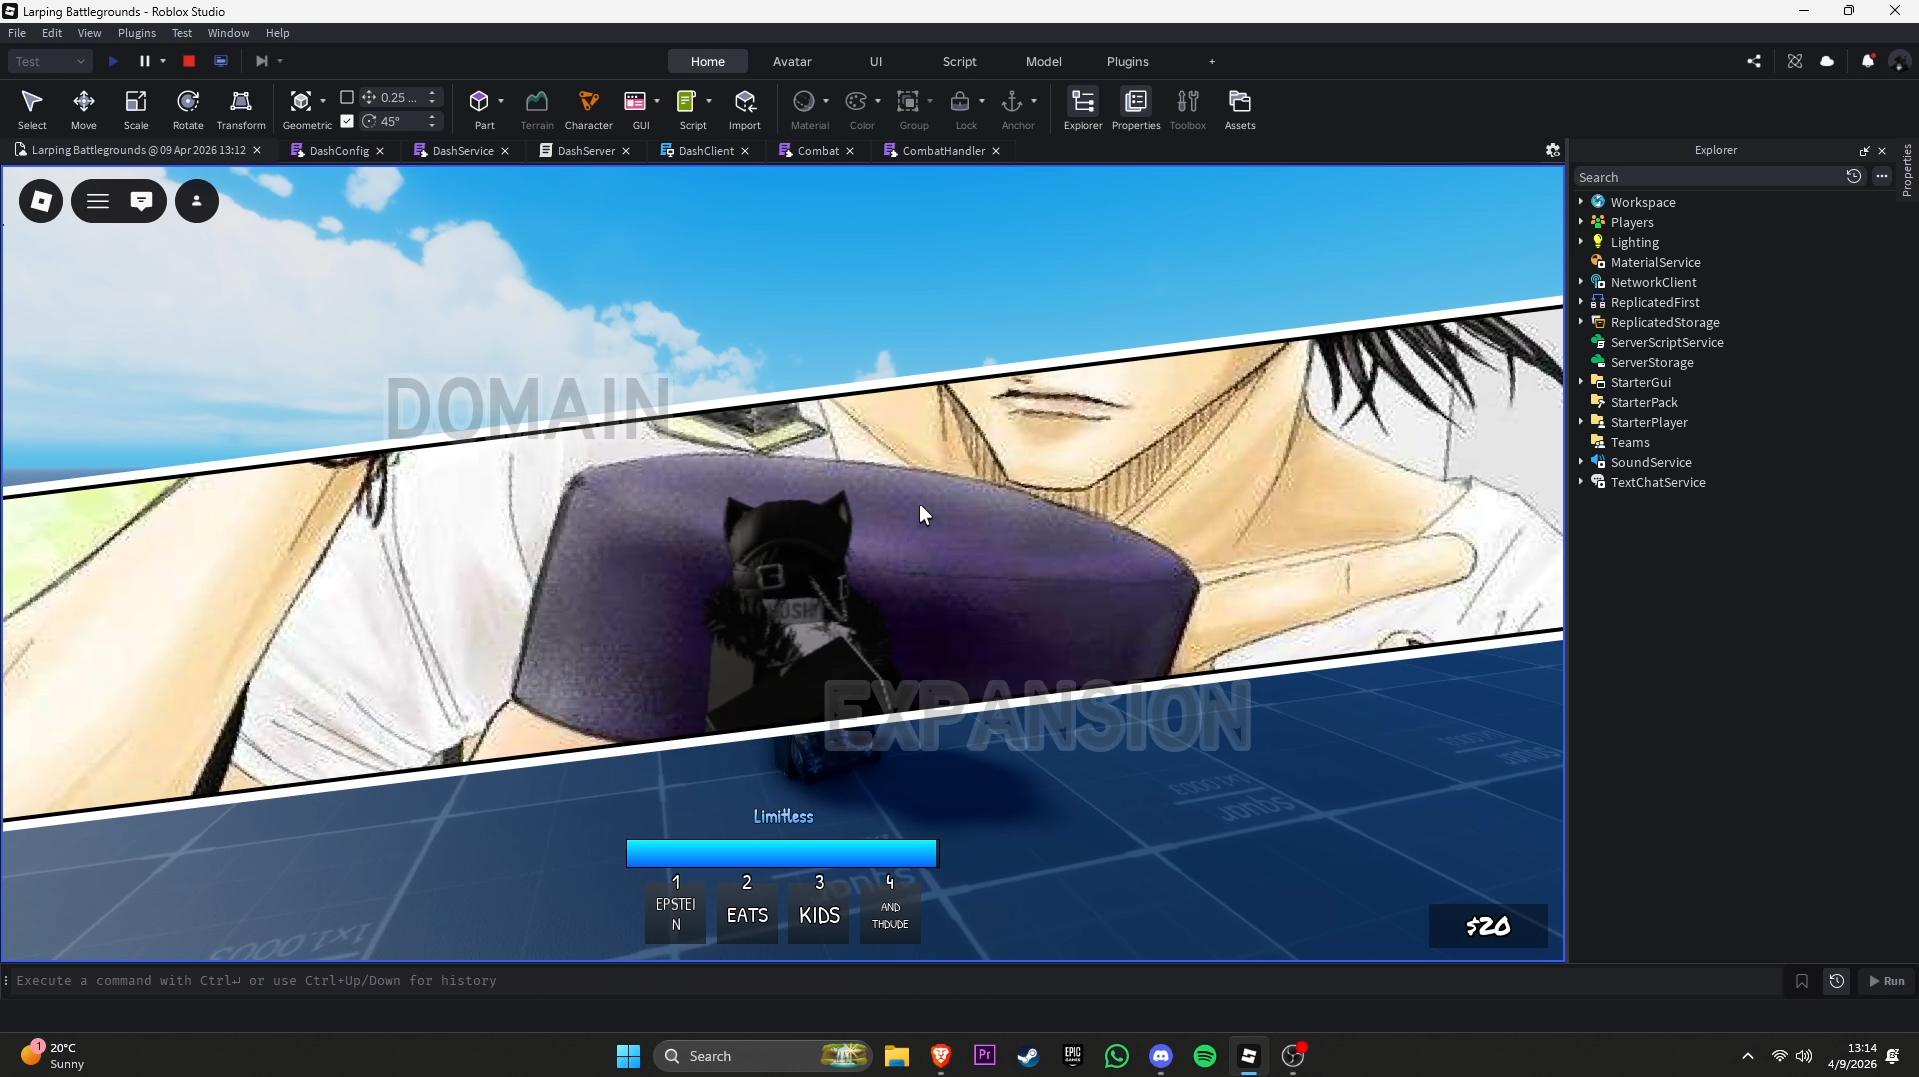Open Discord from the taskbar
Screen dimensions: 1919x1077
click(1161, 1056)
